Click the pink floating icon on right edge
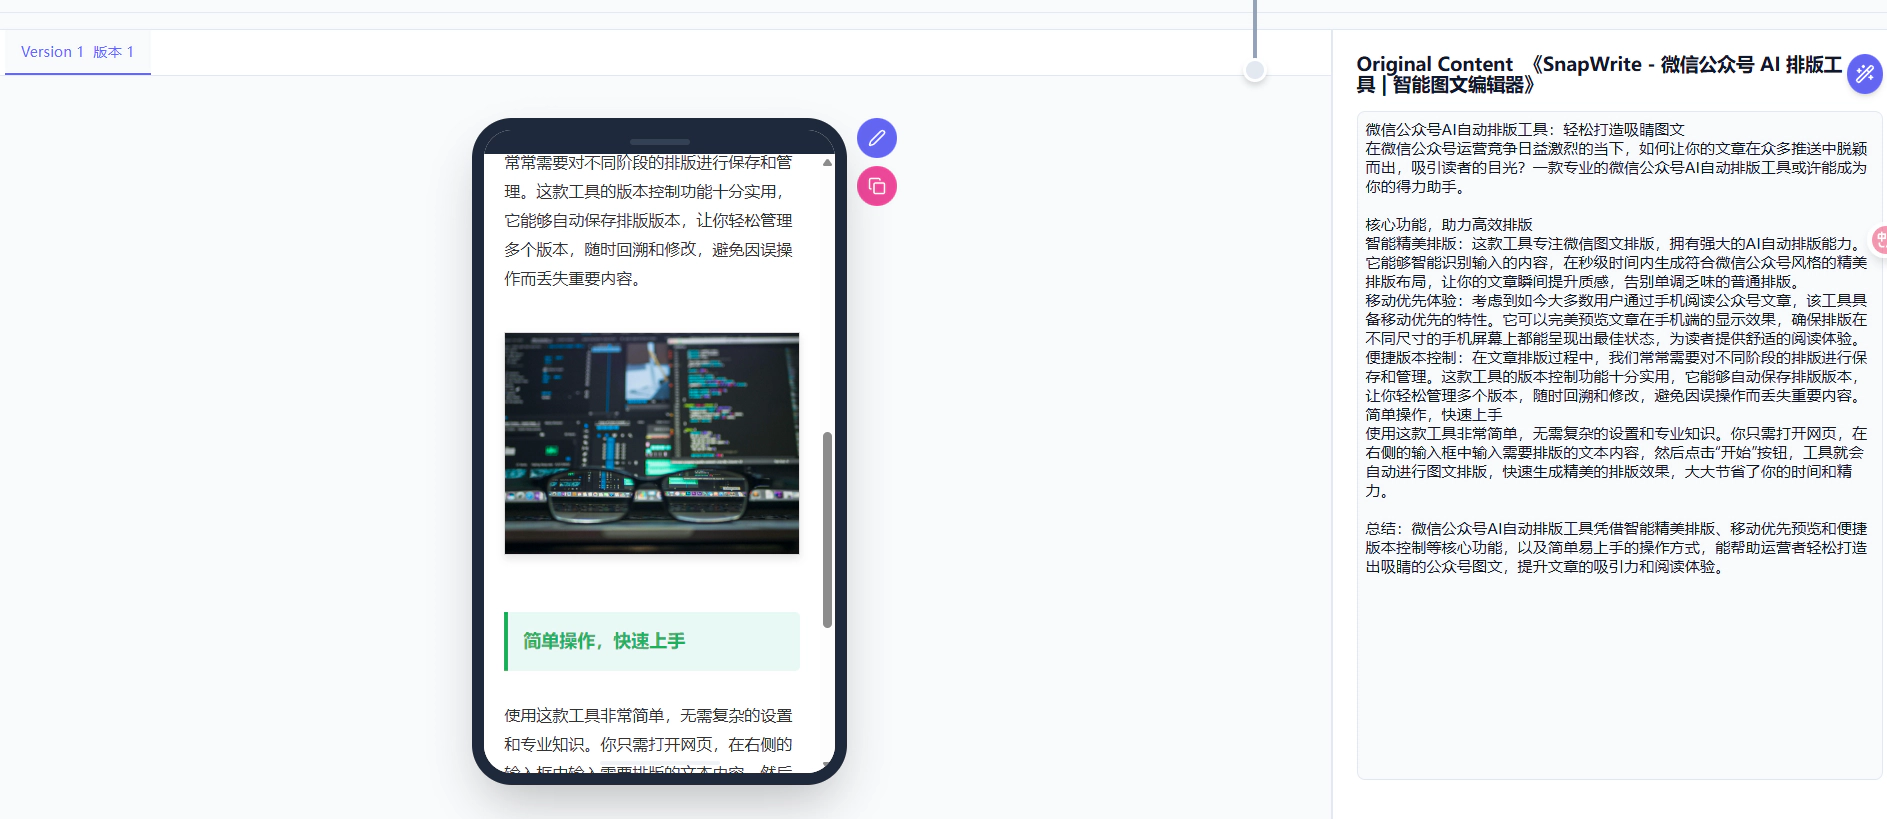 click(x=1879, y=239)
